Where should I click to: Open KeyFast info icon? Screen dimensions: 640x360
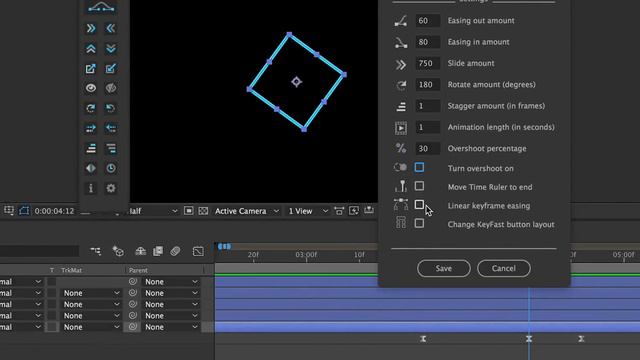coord(91,188)
